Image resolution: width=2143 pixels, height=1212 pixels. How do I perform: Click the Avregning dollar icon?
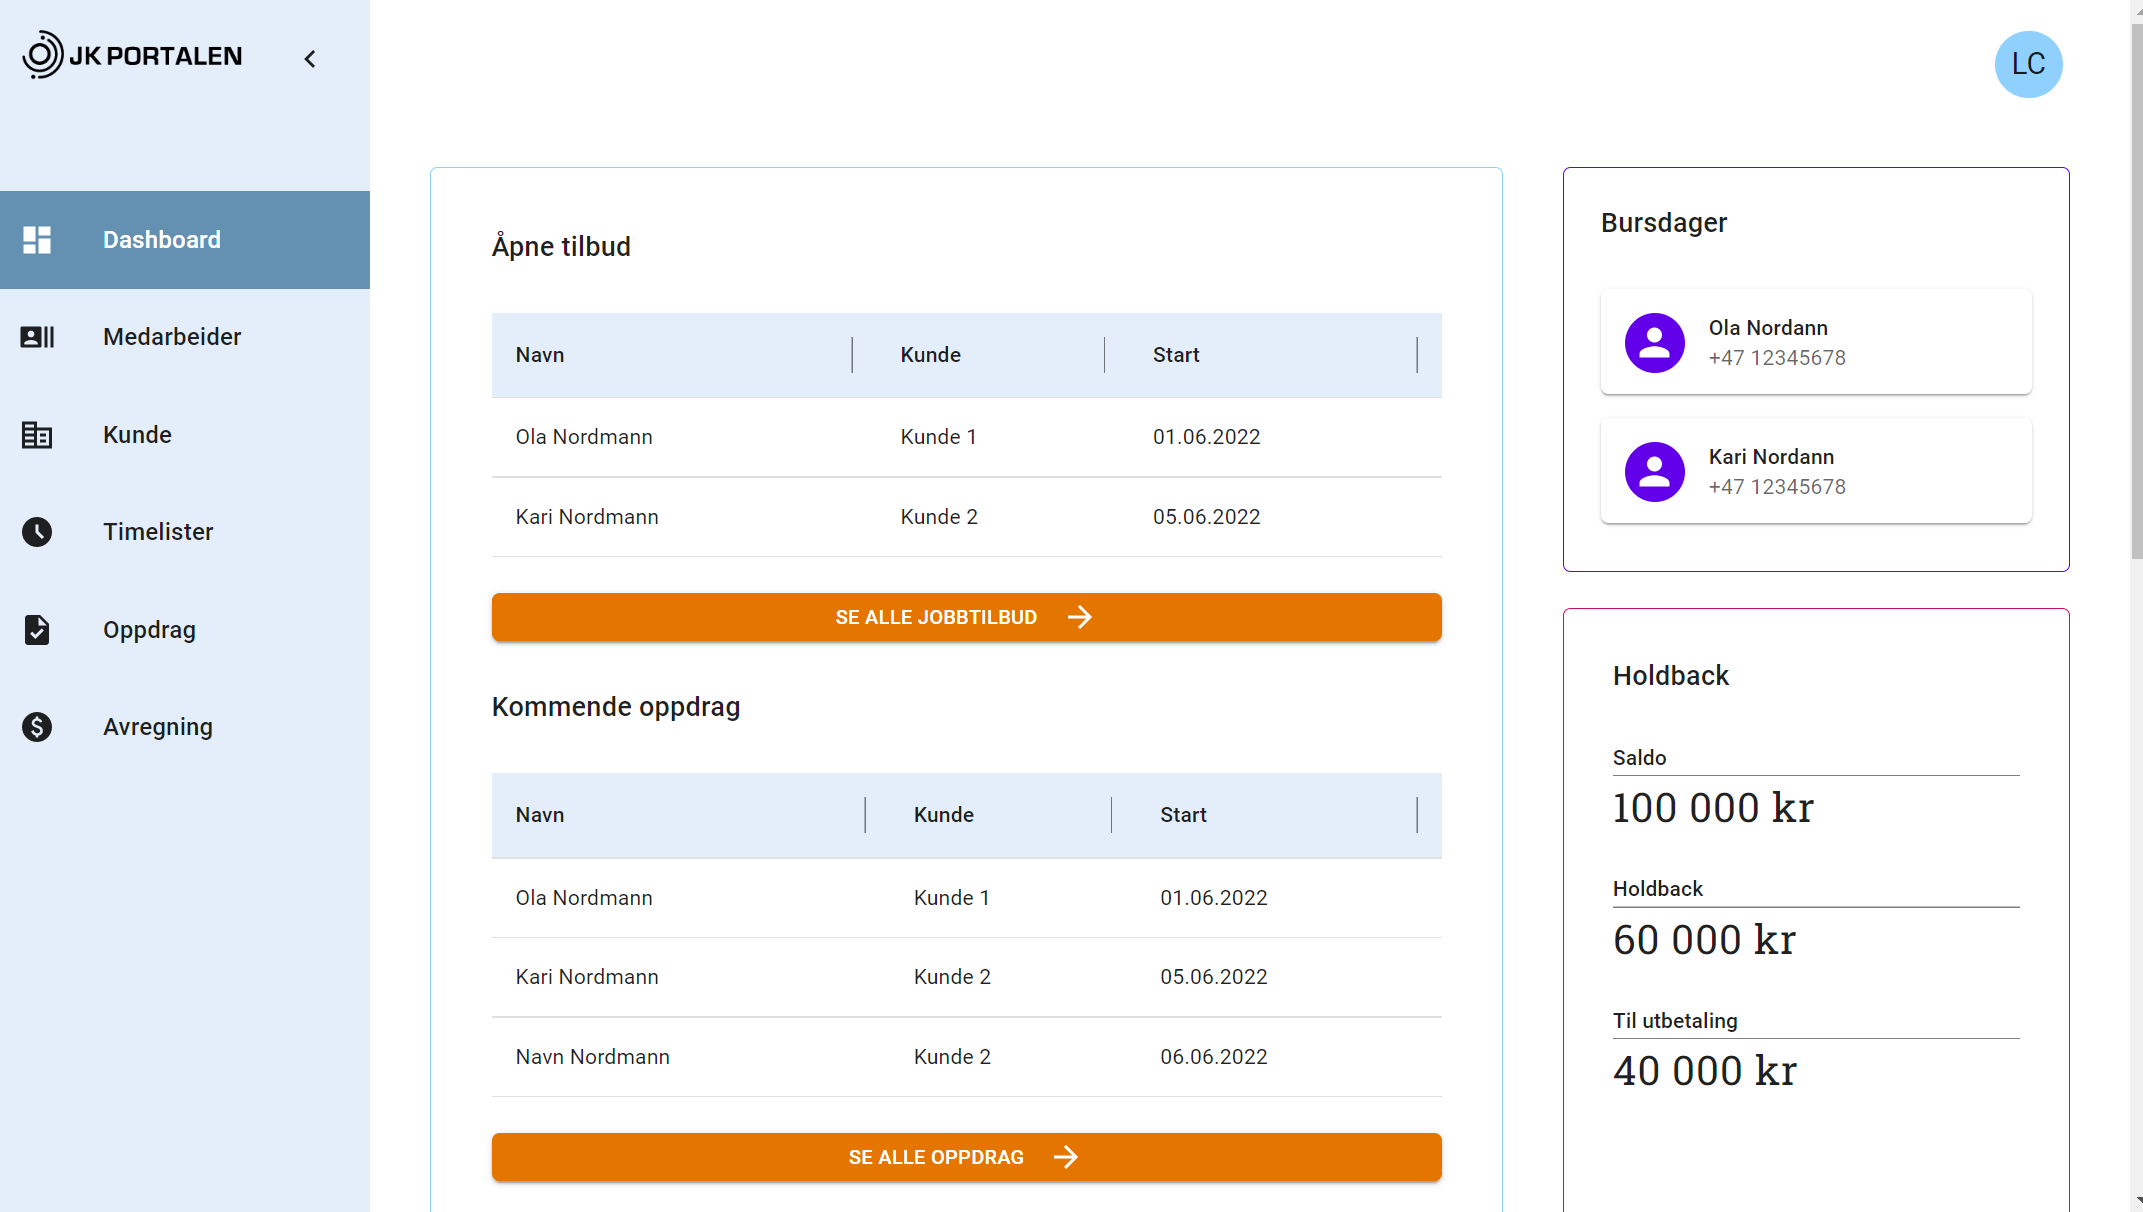coord(37,727)
